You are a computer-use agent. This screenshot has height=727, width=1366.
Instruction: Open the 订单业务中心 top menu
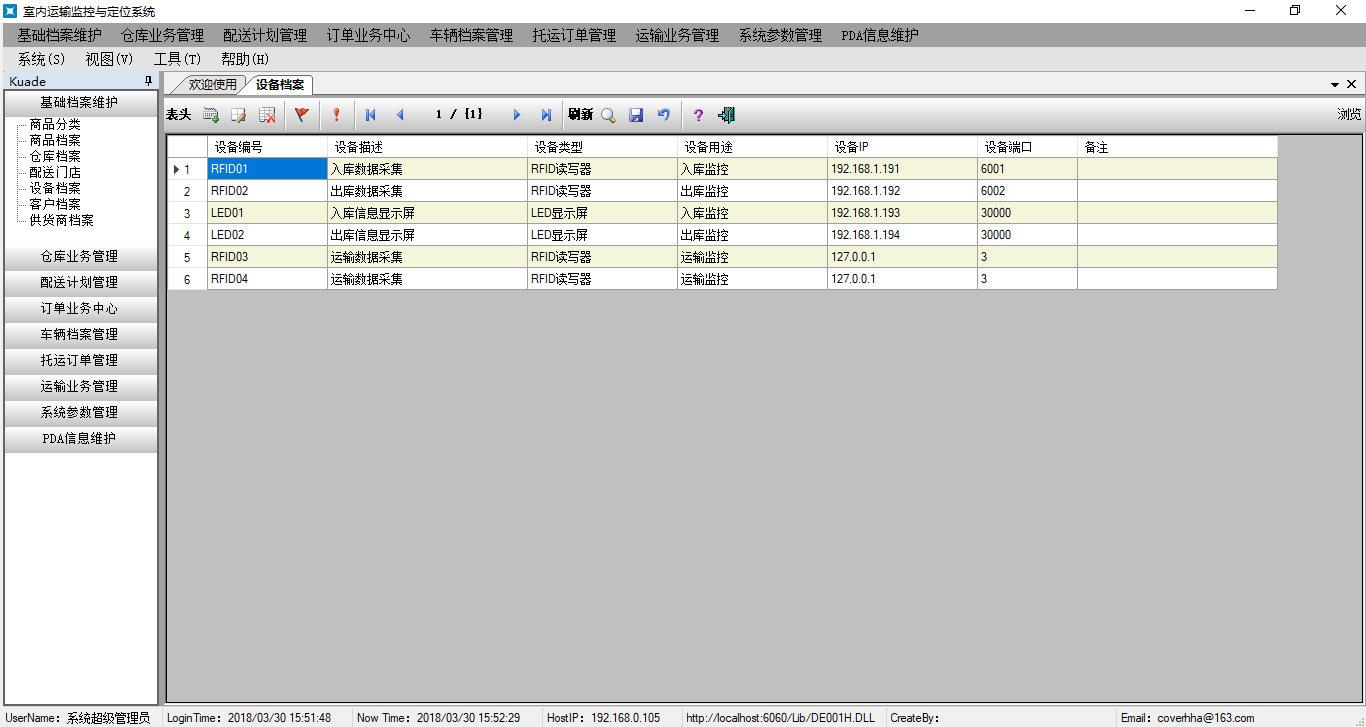368,35
